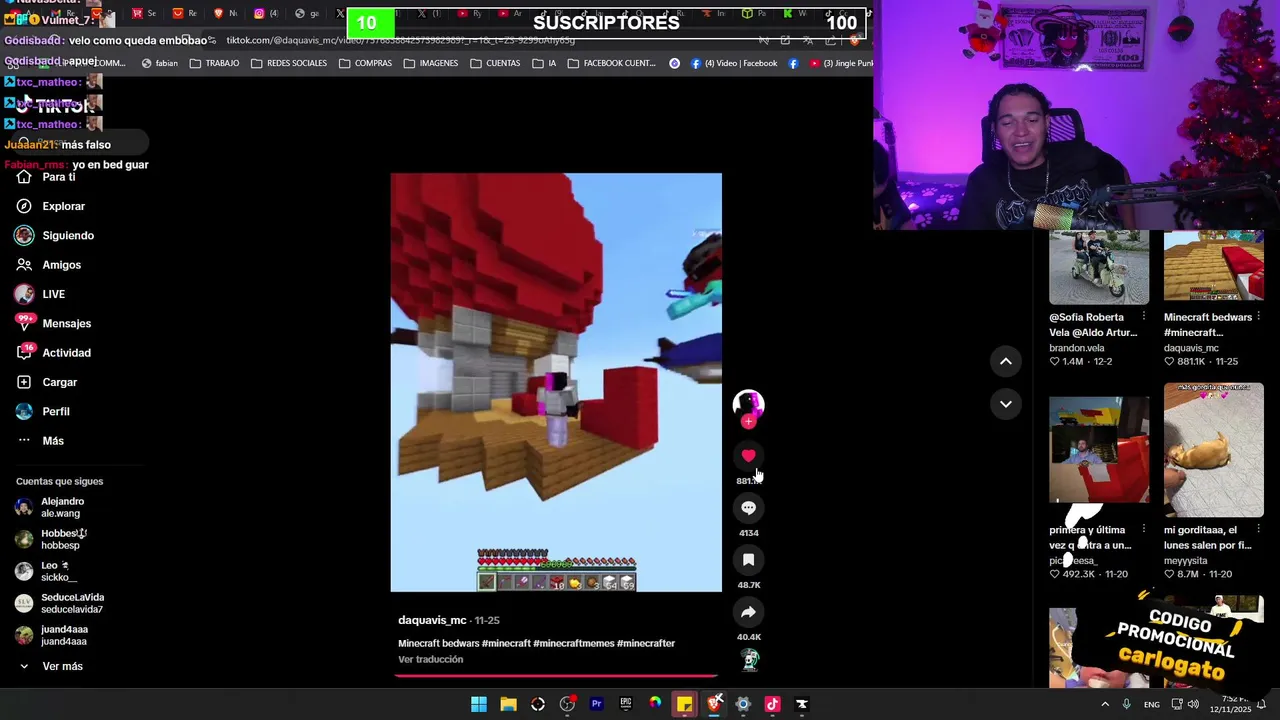This screenshot has height=720, width=1280.
Task: Open FACEBOOK CUENT... bookmarks folder
Action: 611,63
